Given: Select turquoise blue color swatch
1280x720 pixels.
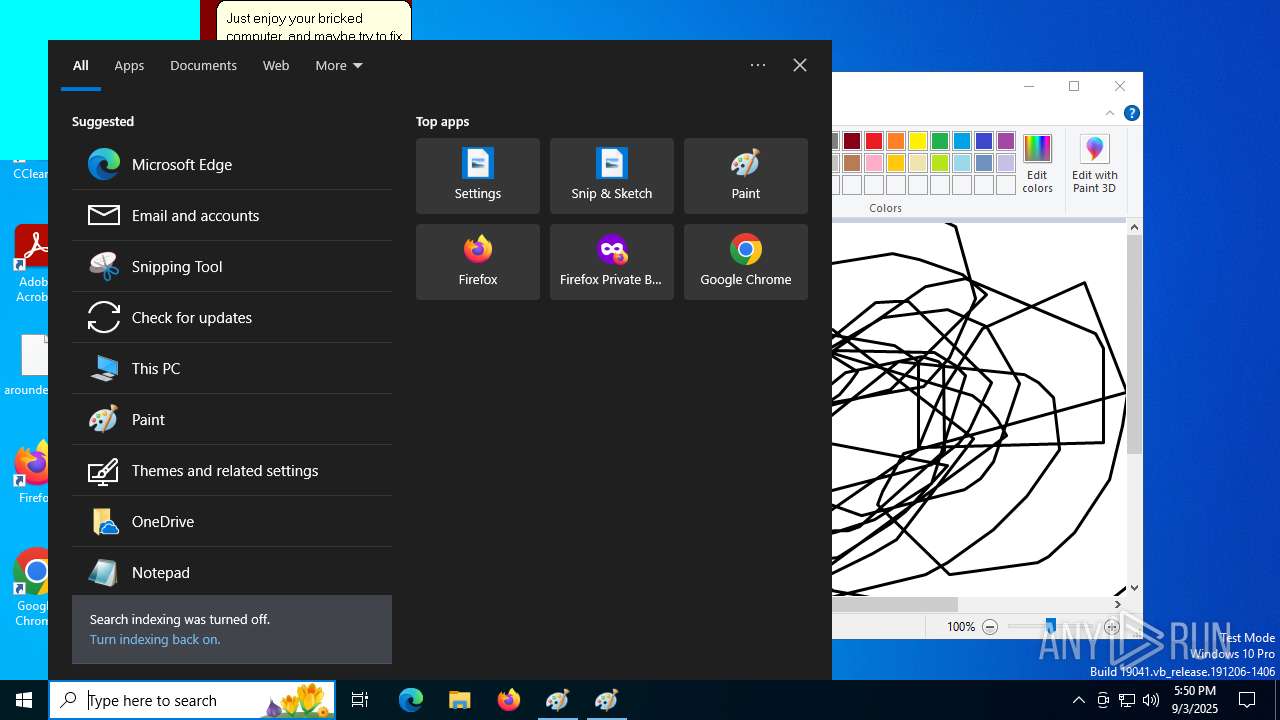Looking at the screenshot, I should tap(962, 141).
